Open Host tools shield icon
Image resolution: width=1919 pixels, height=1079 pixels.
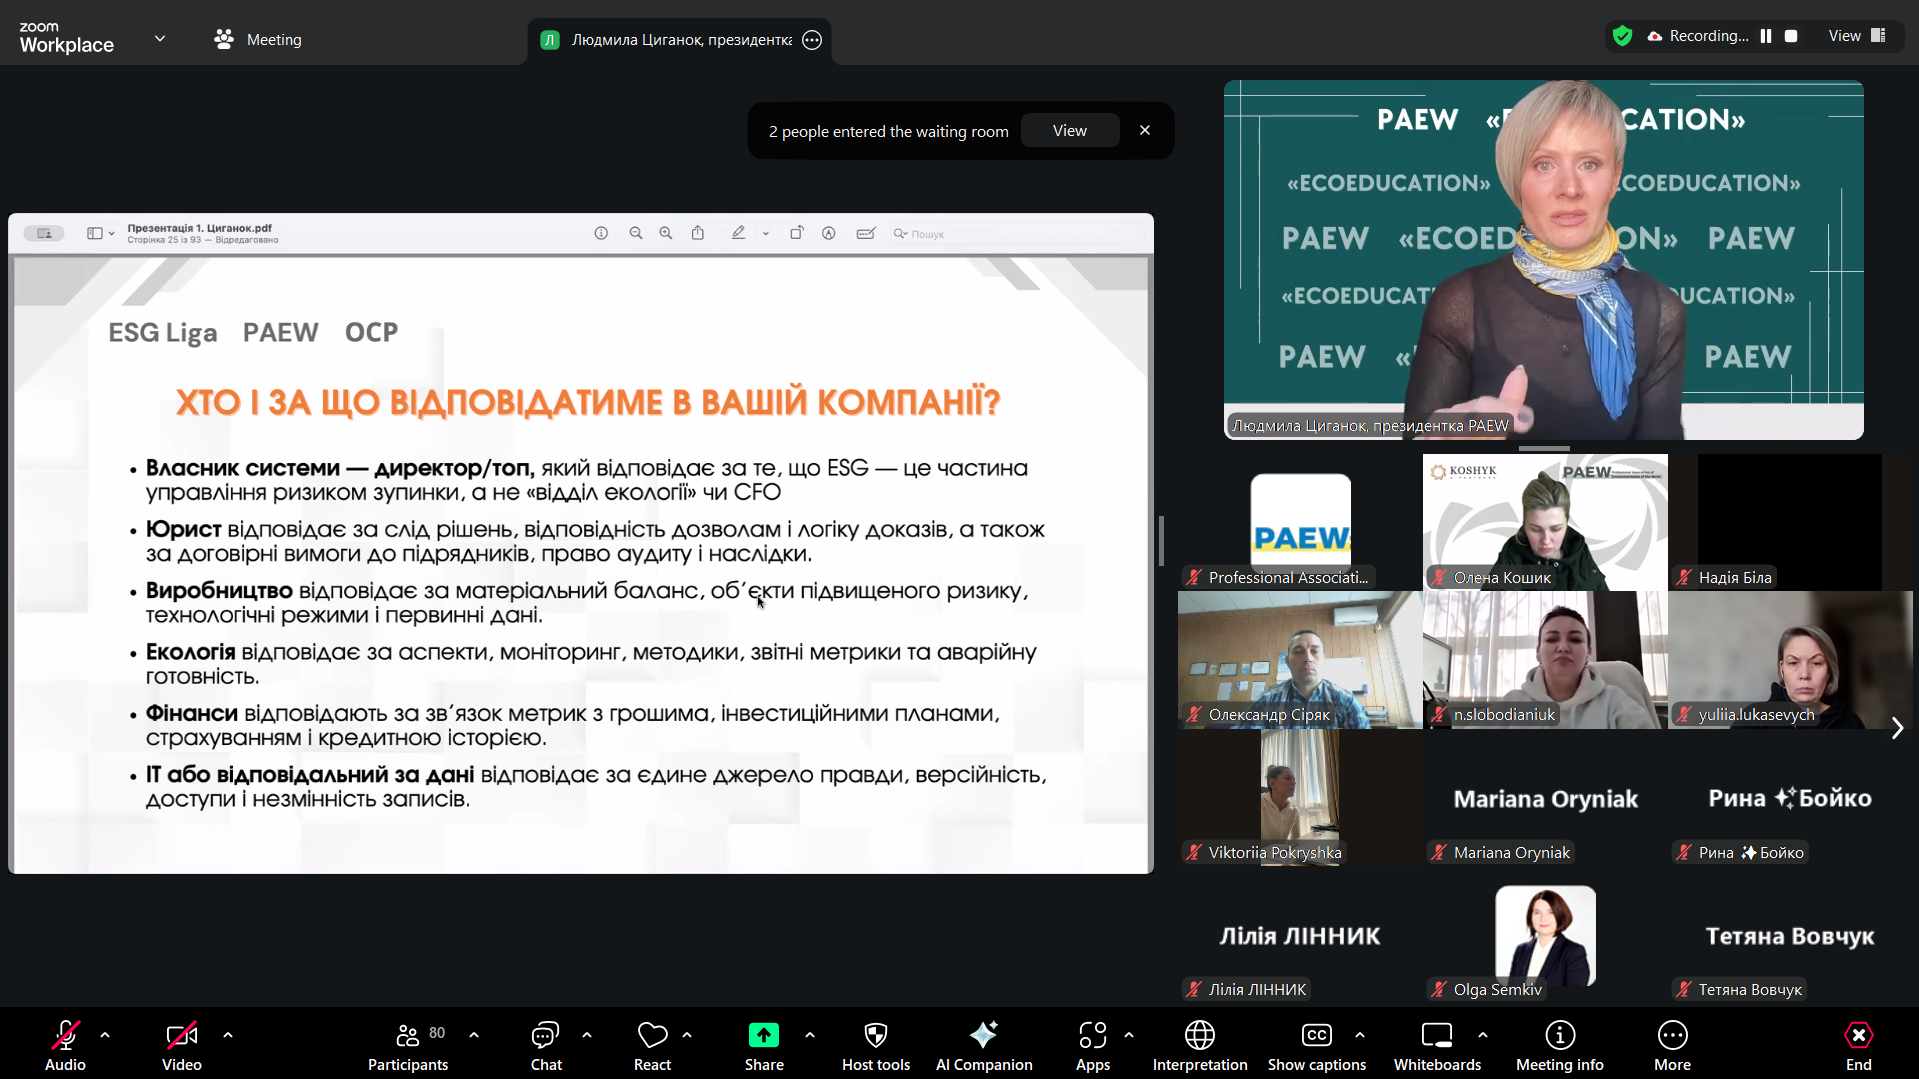875,1036
